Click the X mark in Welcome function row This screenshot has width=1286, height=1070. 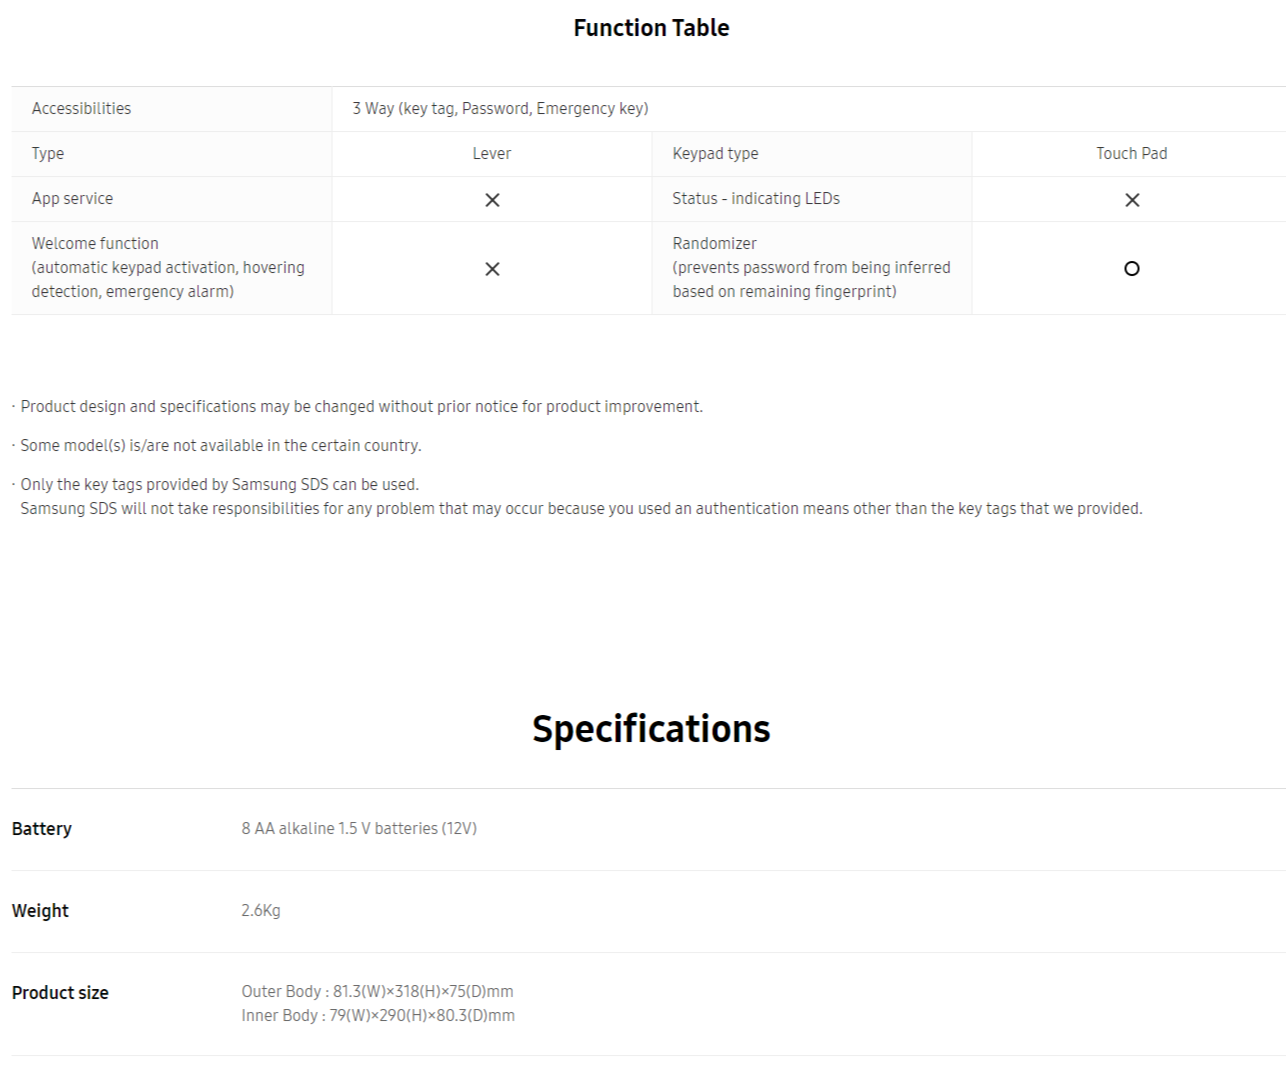(492, 269)
